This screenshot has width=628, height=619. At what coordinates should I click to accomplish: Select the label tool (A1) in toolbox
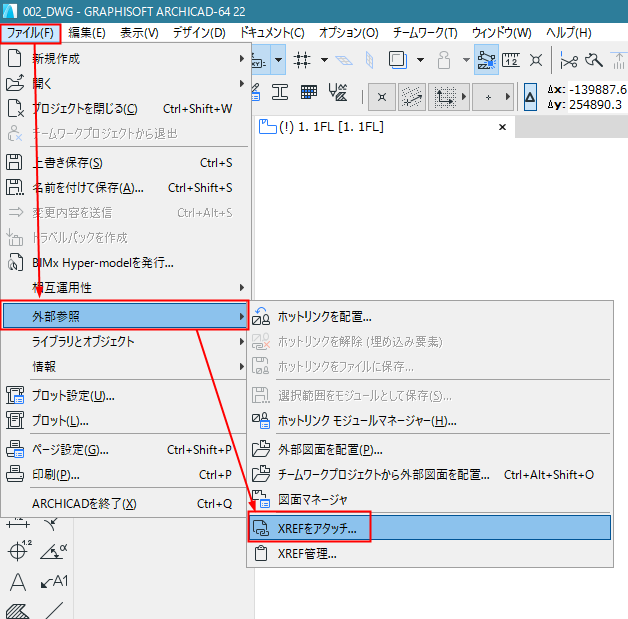[54, 581]
